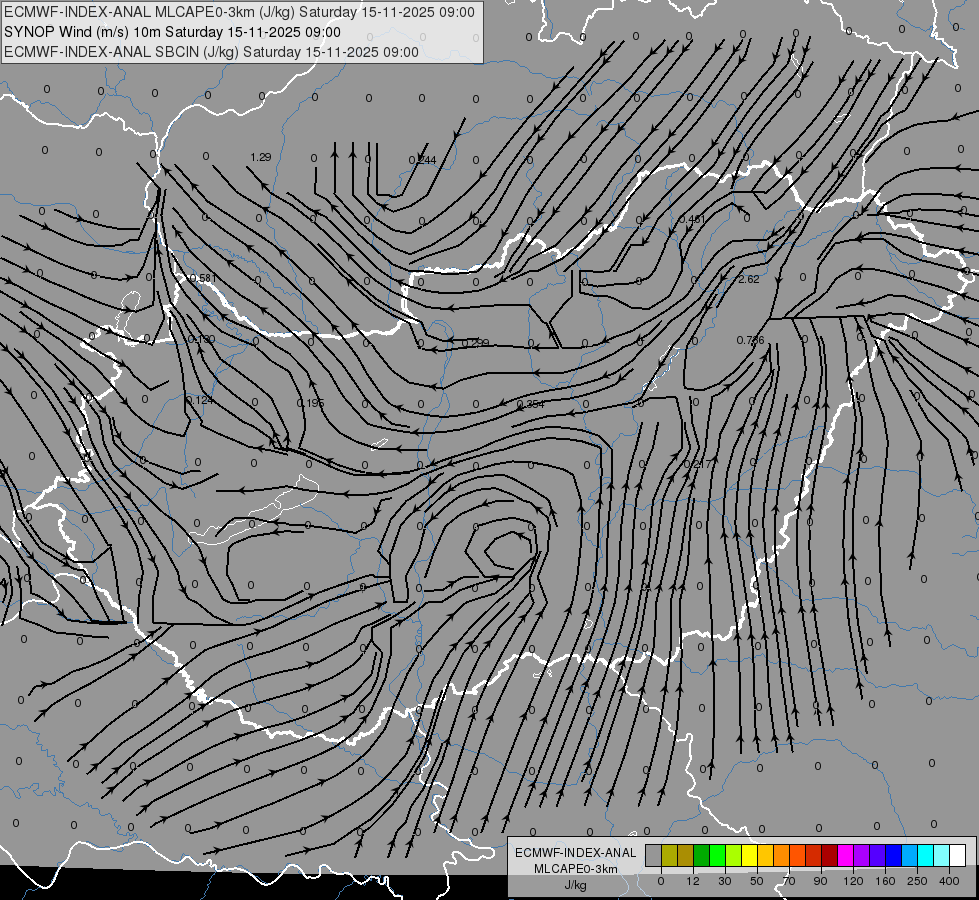
Task: Select the 70 tick label in legend
Action: click(789, 881)
